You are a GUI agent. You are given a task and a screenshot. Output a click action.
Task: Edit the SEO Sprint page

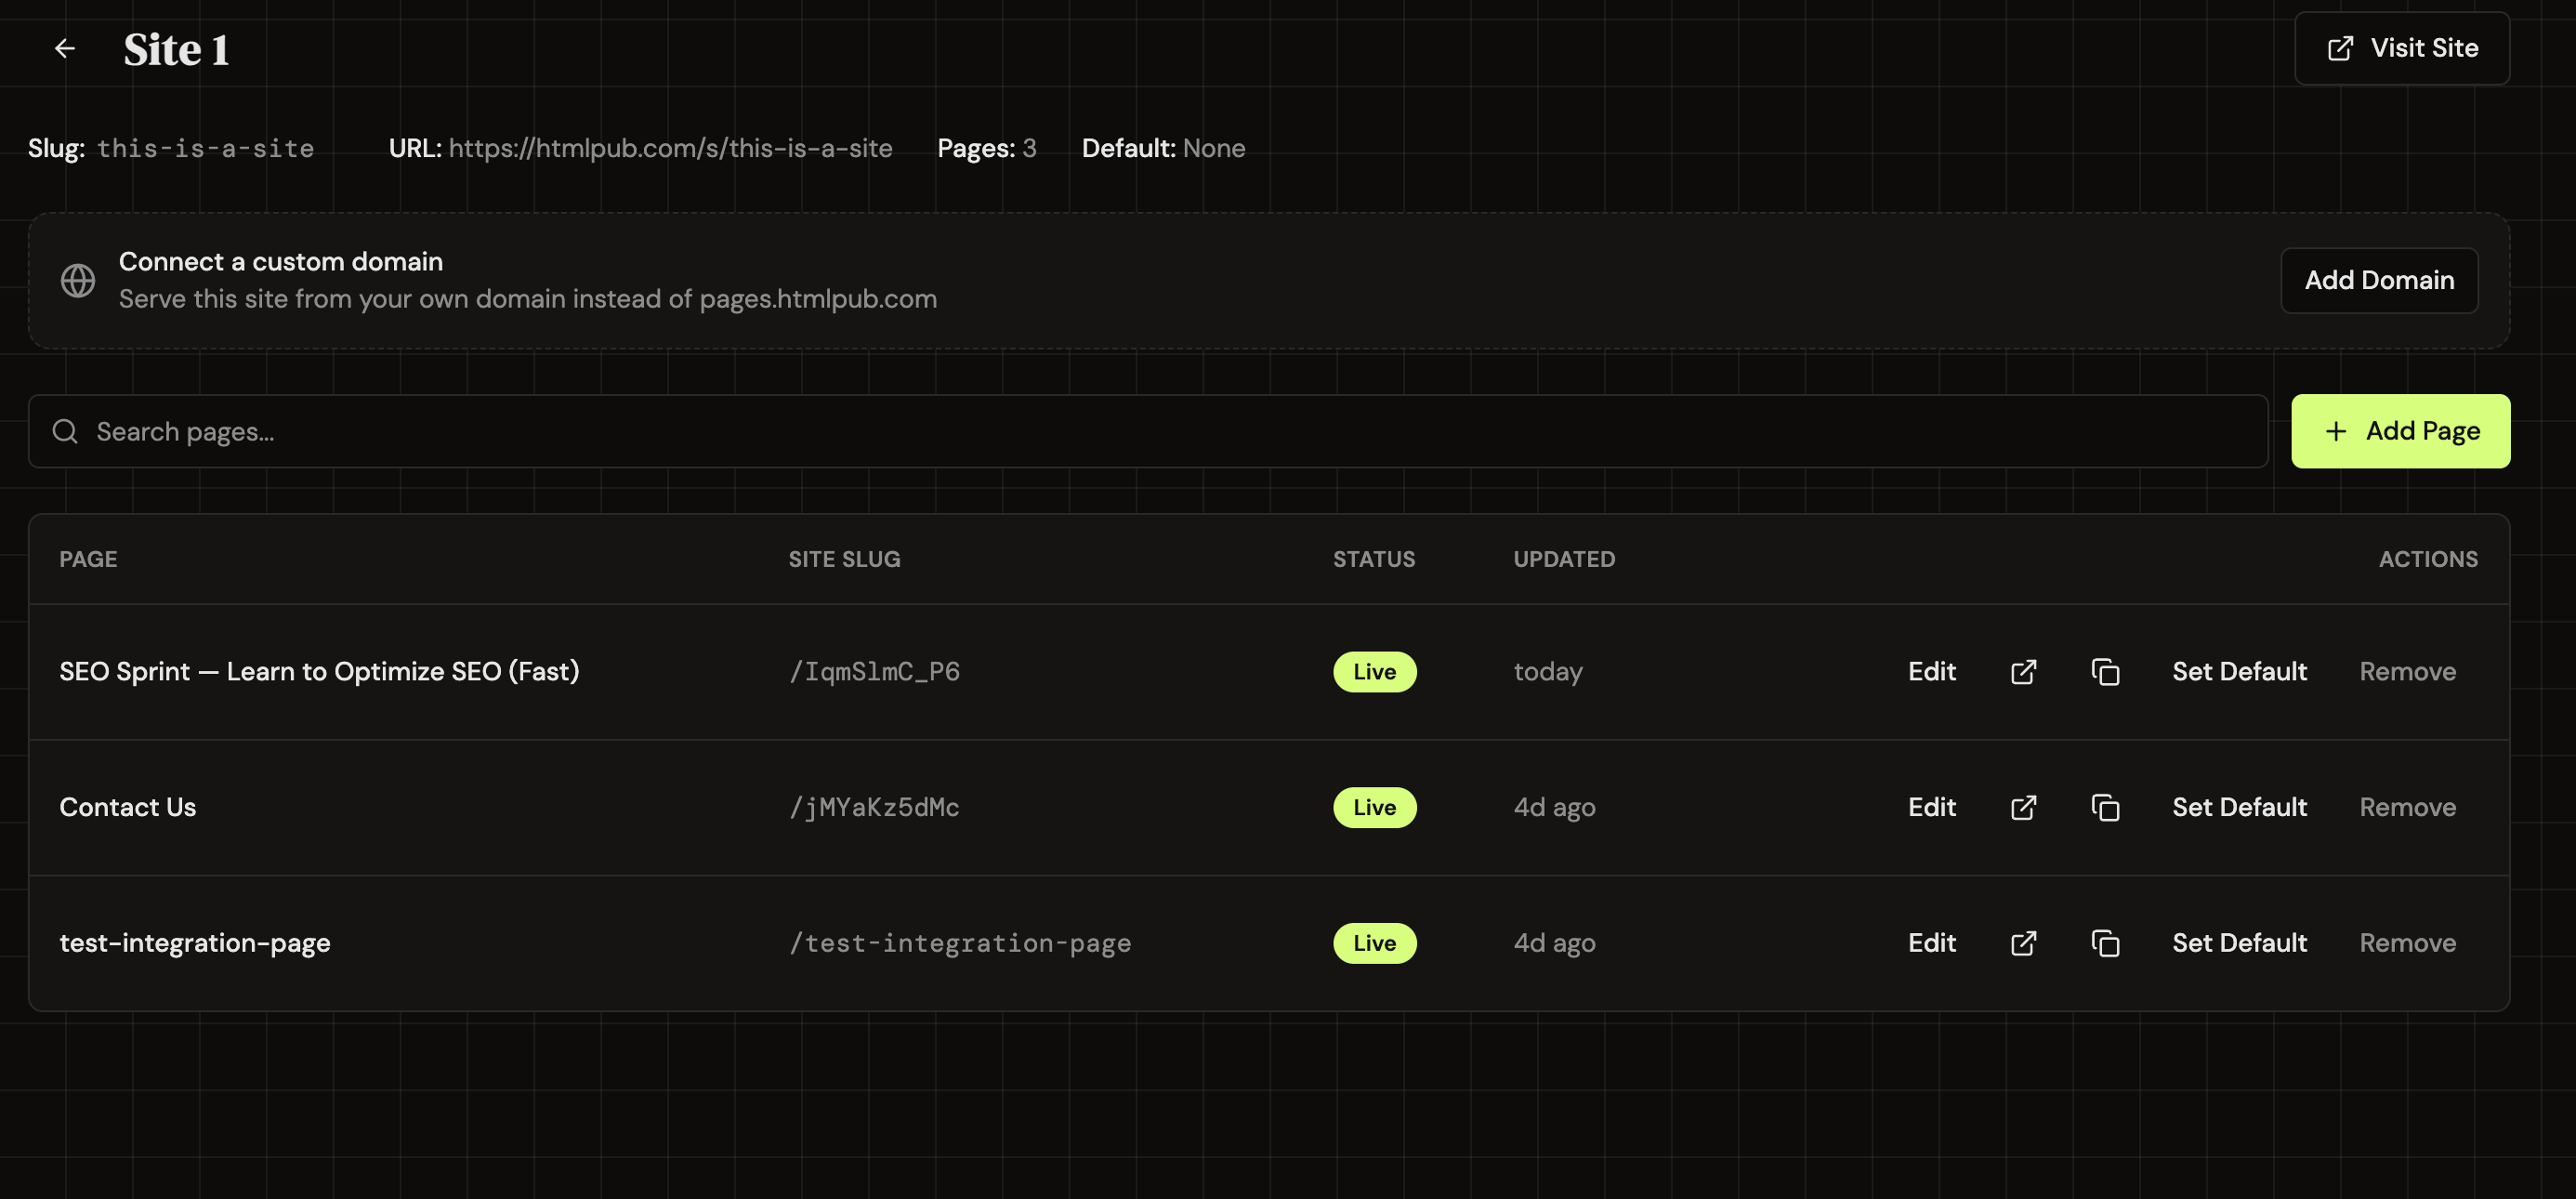click(1931, 671)
